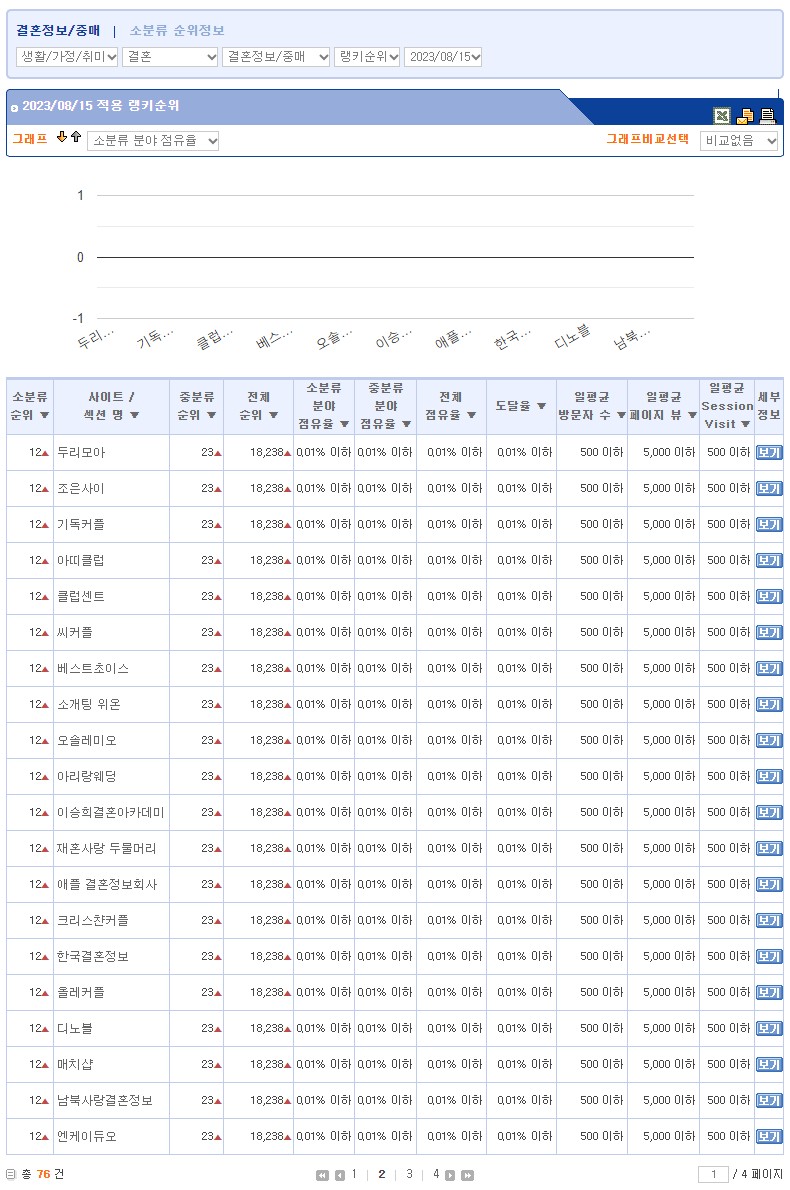Jump to the first page arrow
The image size is (790, 1190).
point(322,1175)
